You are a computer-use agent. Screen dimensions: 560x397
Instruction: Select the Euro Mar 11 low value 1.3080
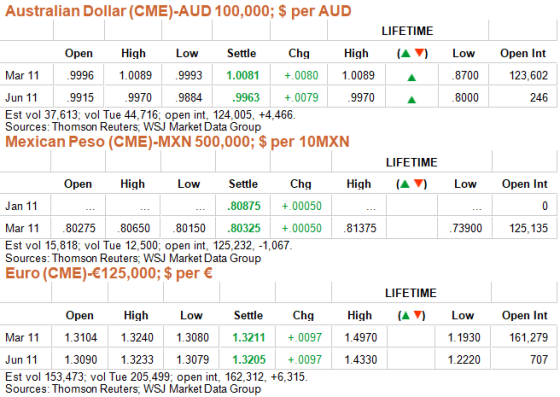pyautogui.click(x=192, y=338)
